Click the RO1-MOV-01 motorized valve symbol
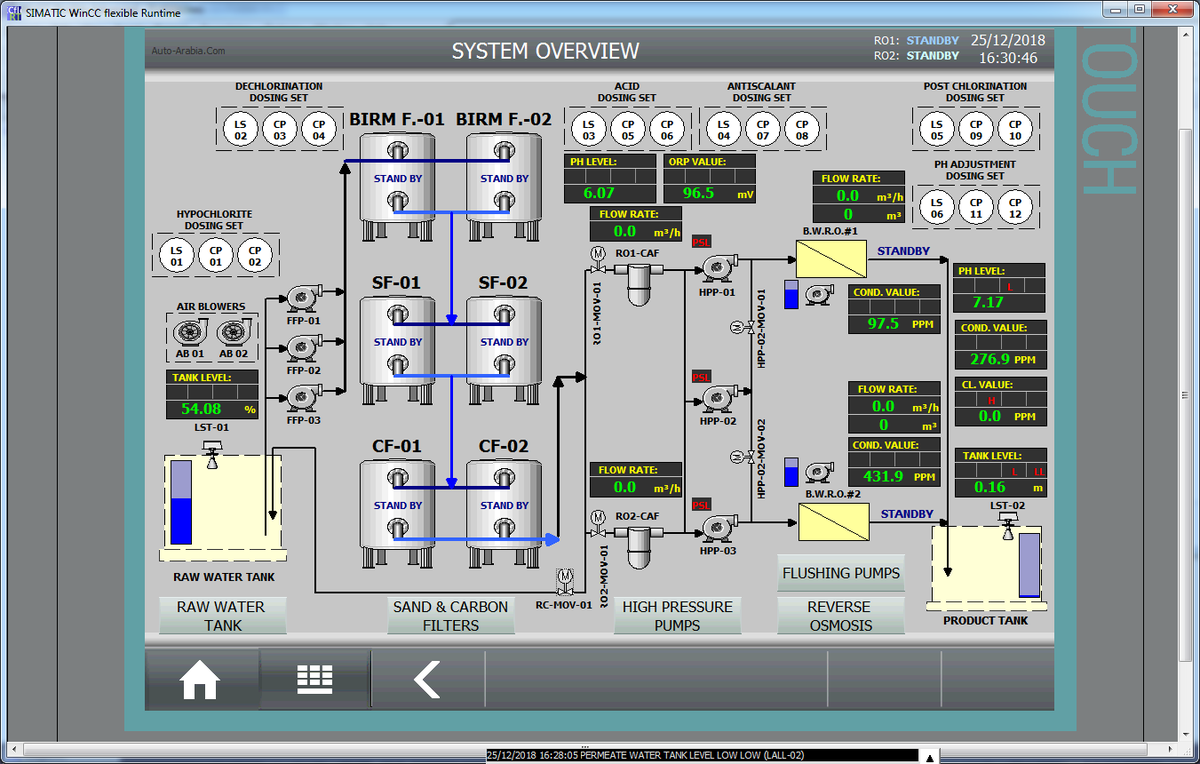Viewport: 1200px width, 764px height. [597, 259]
